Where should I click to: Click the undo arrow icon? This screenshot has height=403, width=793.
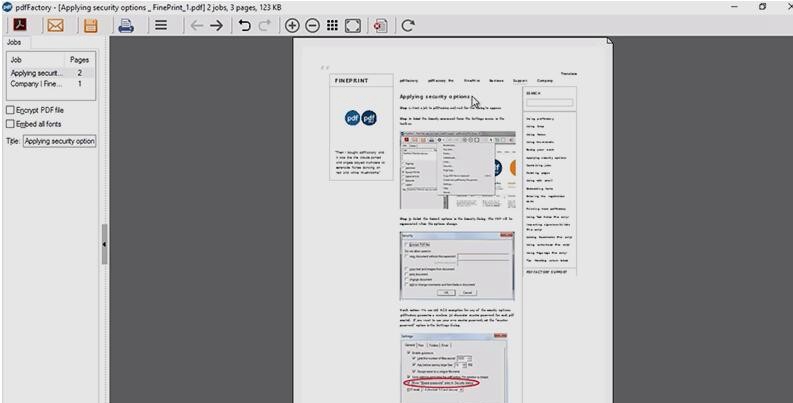pos(244,25)
